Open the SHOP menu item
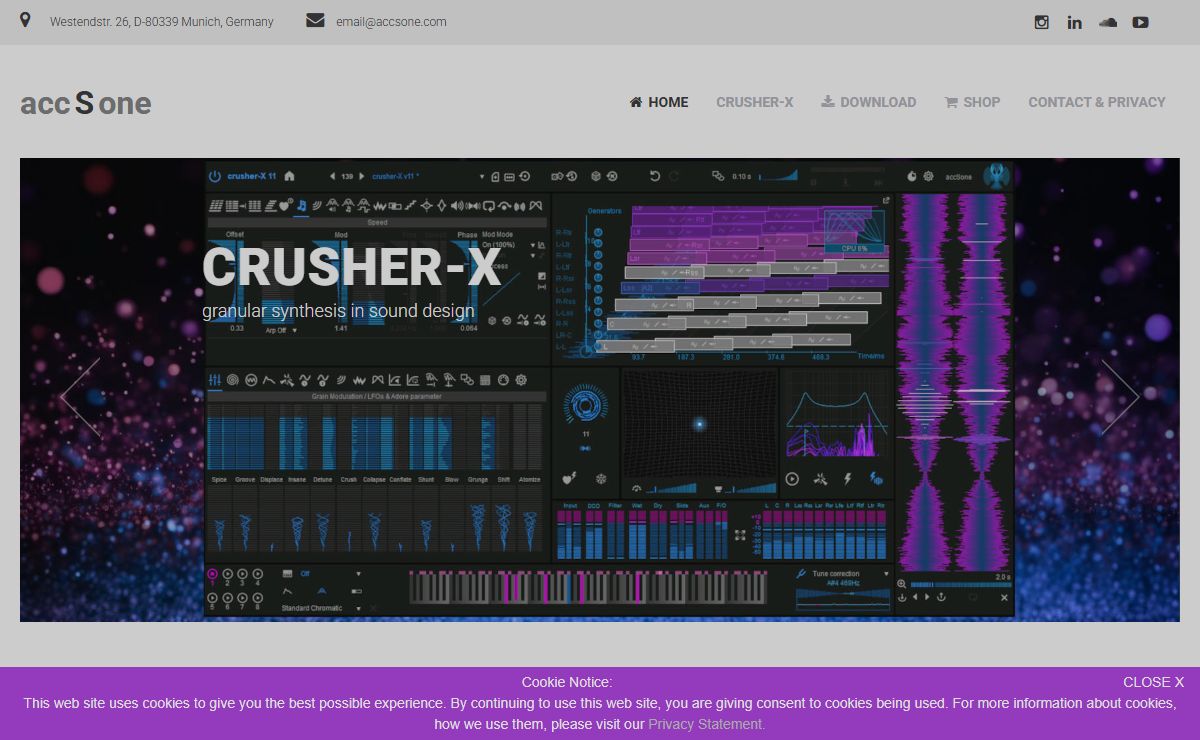Image resolution: width=1200 pixels, height=740 pixels. (x=972, y=102)
